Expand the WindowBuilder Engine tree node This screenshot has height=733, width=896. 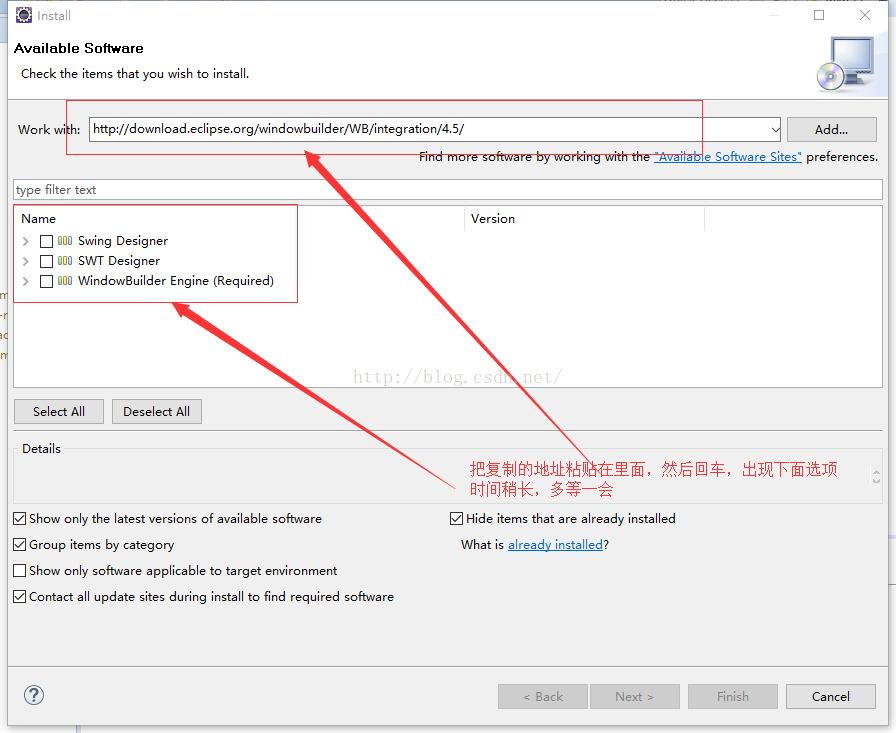point(25,281)
